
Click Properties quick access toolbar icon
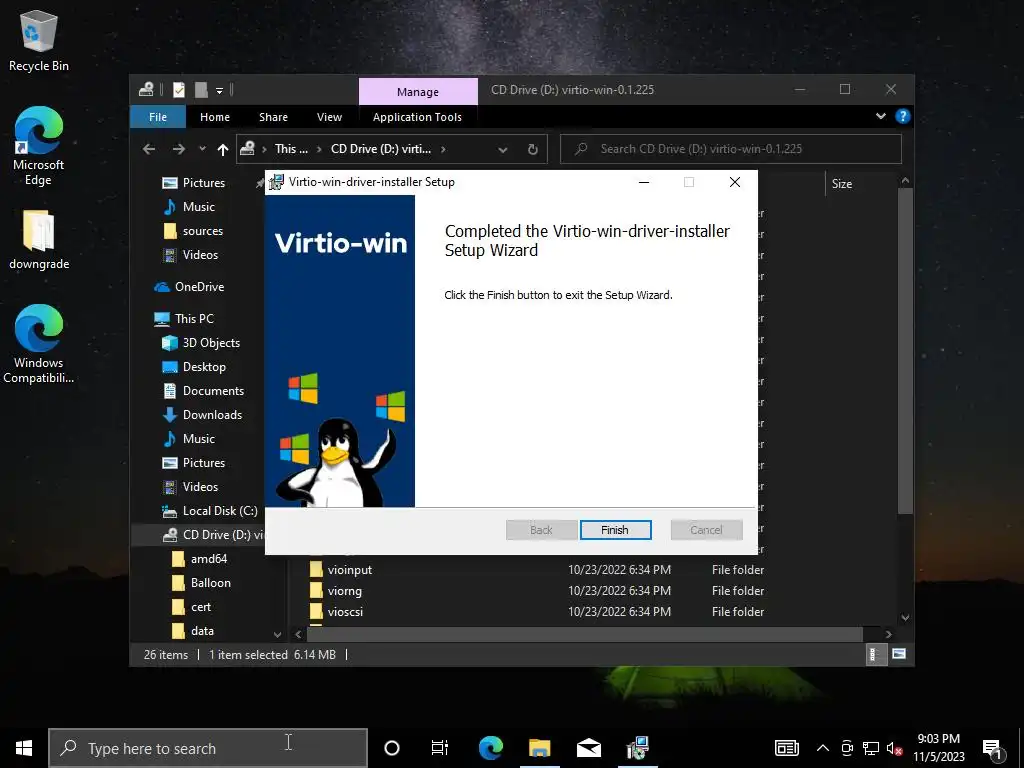click(x=179, y=89)
